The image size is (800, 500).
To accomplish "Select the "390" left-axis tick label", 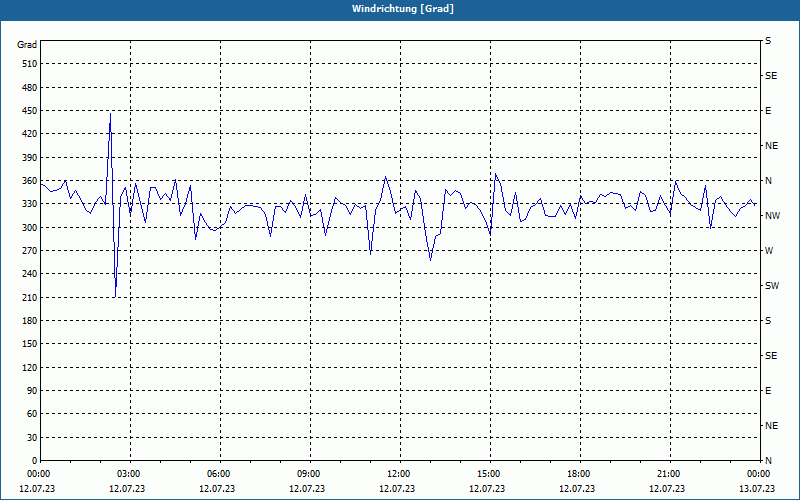I will 30,158.
